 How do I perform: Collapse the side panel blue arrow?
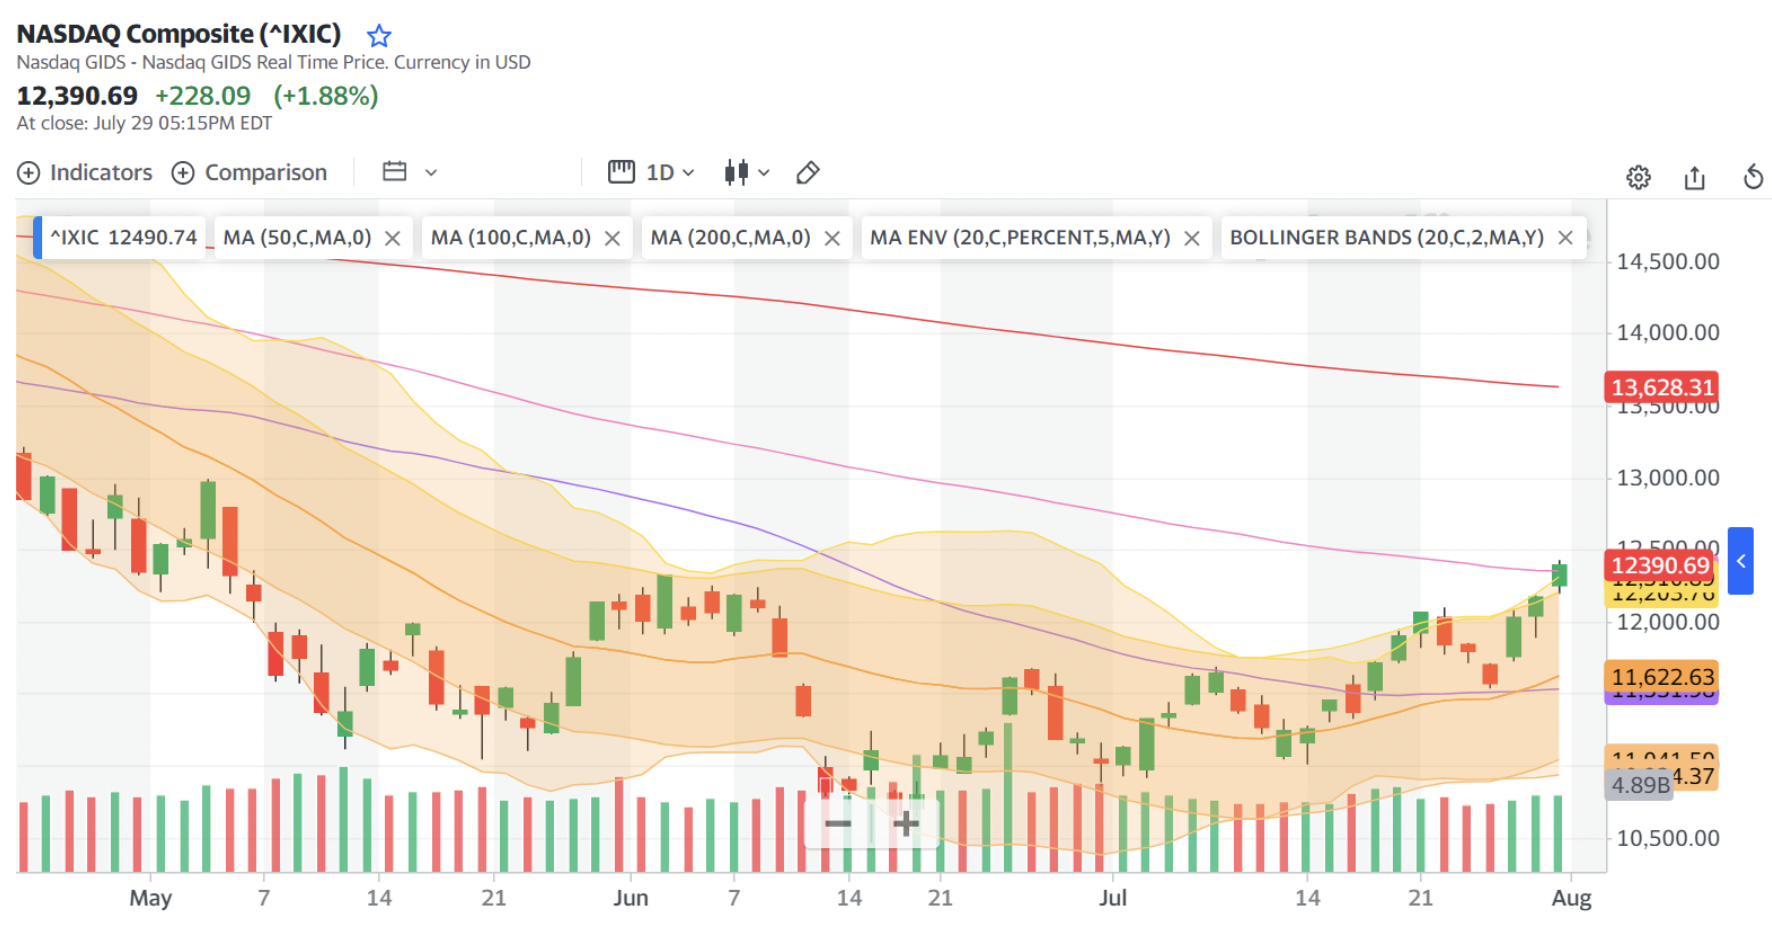pyautogui.click(x=1741, y=561)
